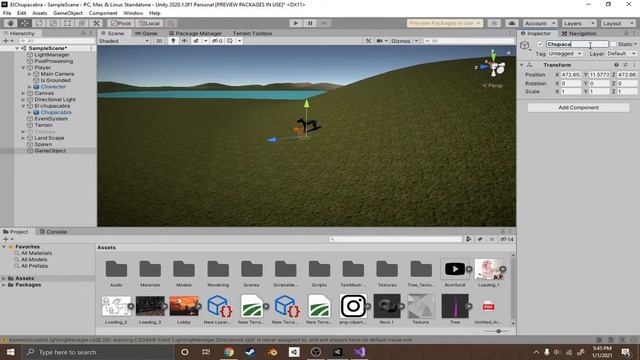Screen dimensions: 640x360
Task: Toggle scene lighting bulb icon
Action: [173, 41]
